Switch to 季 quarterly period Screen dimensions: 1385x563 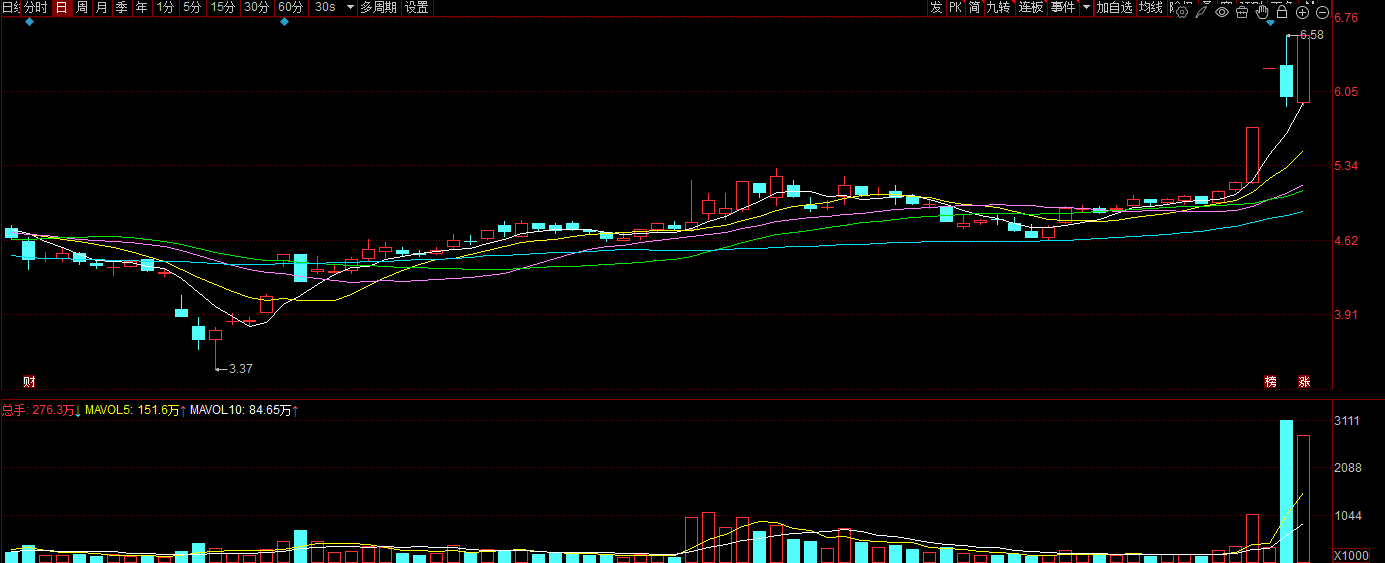[x=122, y=7]
